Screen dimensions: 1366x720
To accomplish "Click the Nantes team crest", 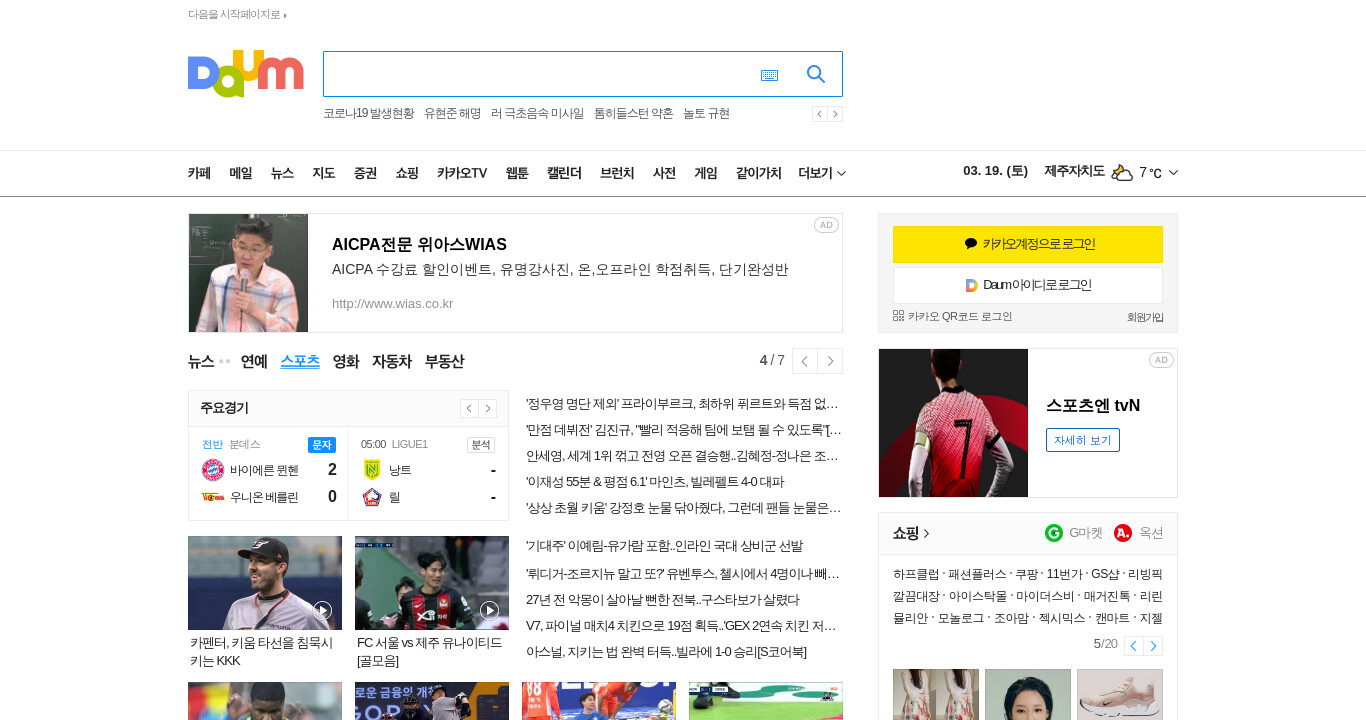I will (372, 470).
